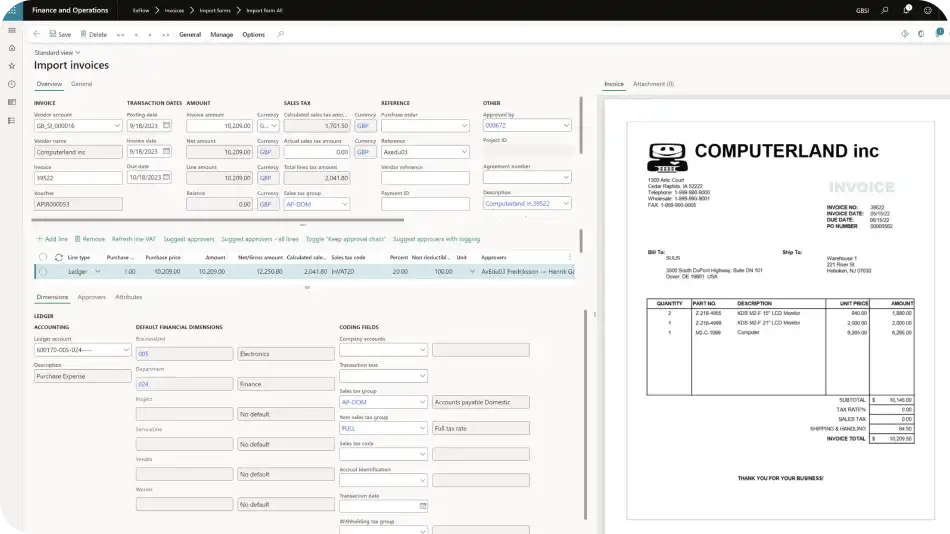The height and width of the screenshot is (534, 950).
Task: Click Open in Office icon
Action: coord(921,34)
